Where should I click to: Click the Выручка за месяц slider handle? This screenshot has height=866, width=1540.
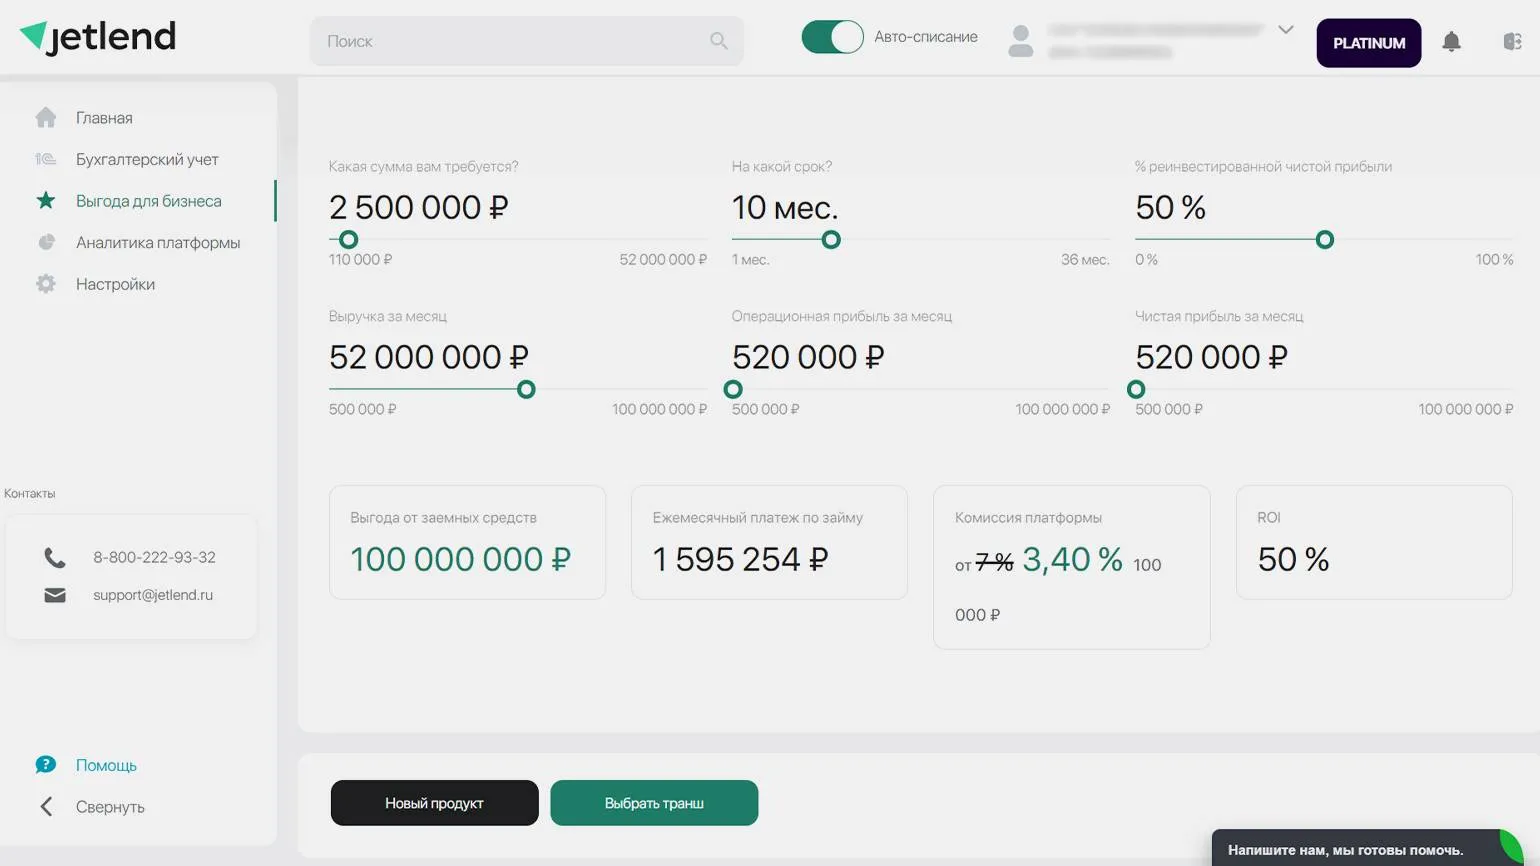click(526, 390)
